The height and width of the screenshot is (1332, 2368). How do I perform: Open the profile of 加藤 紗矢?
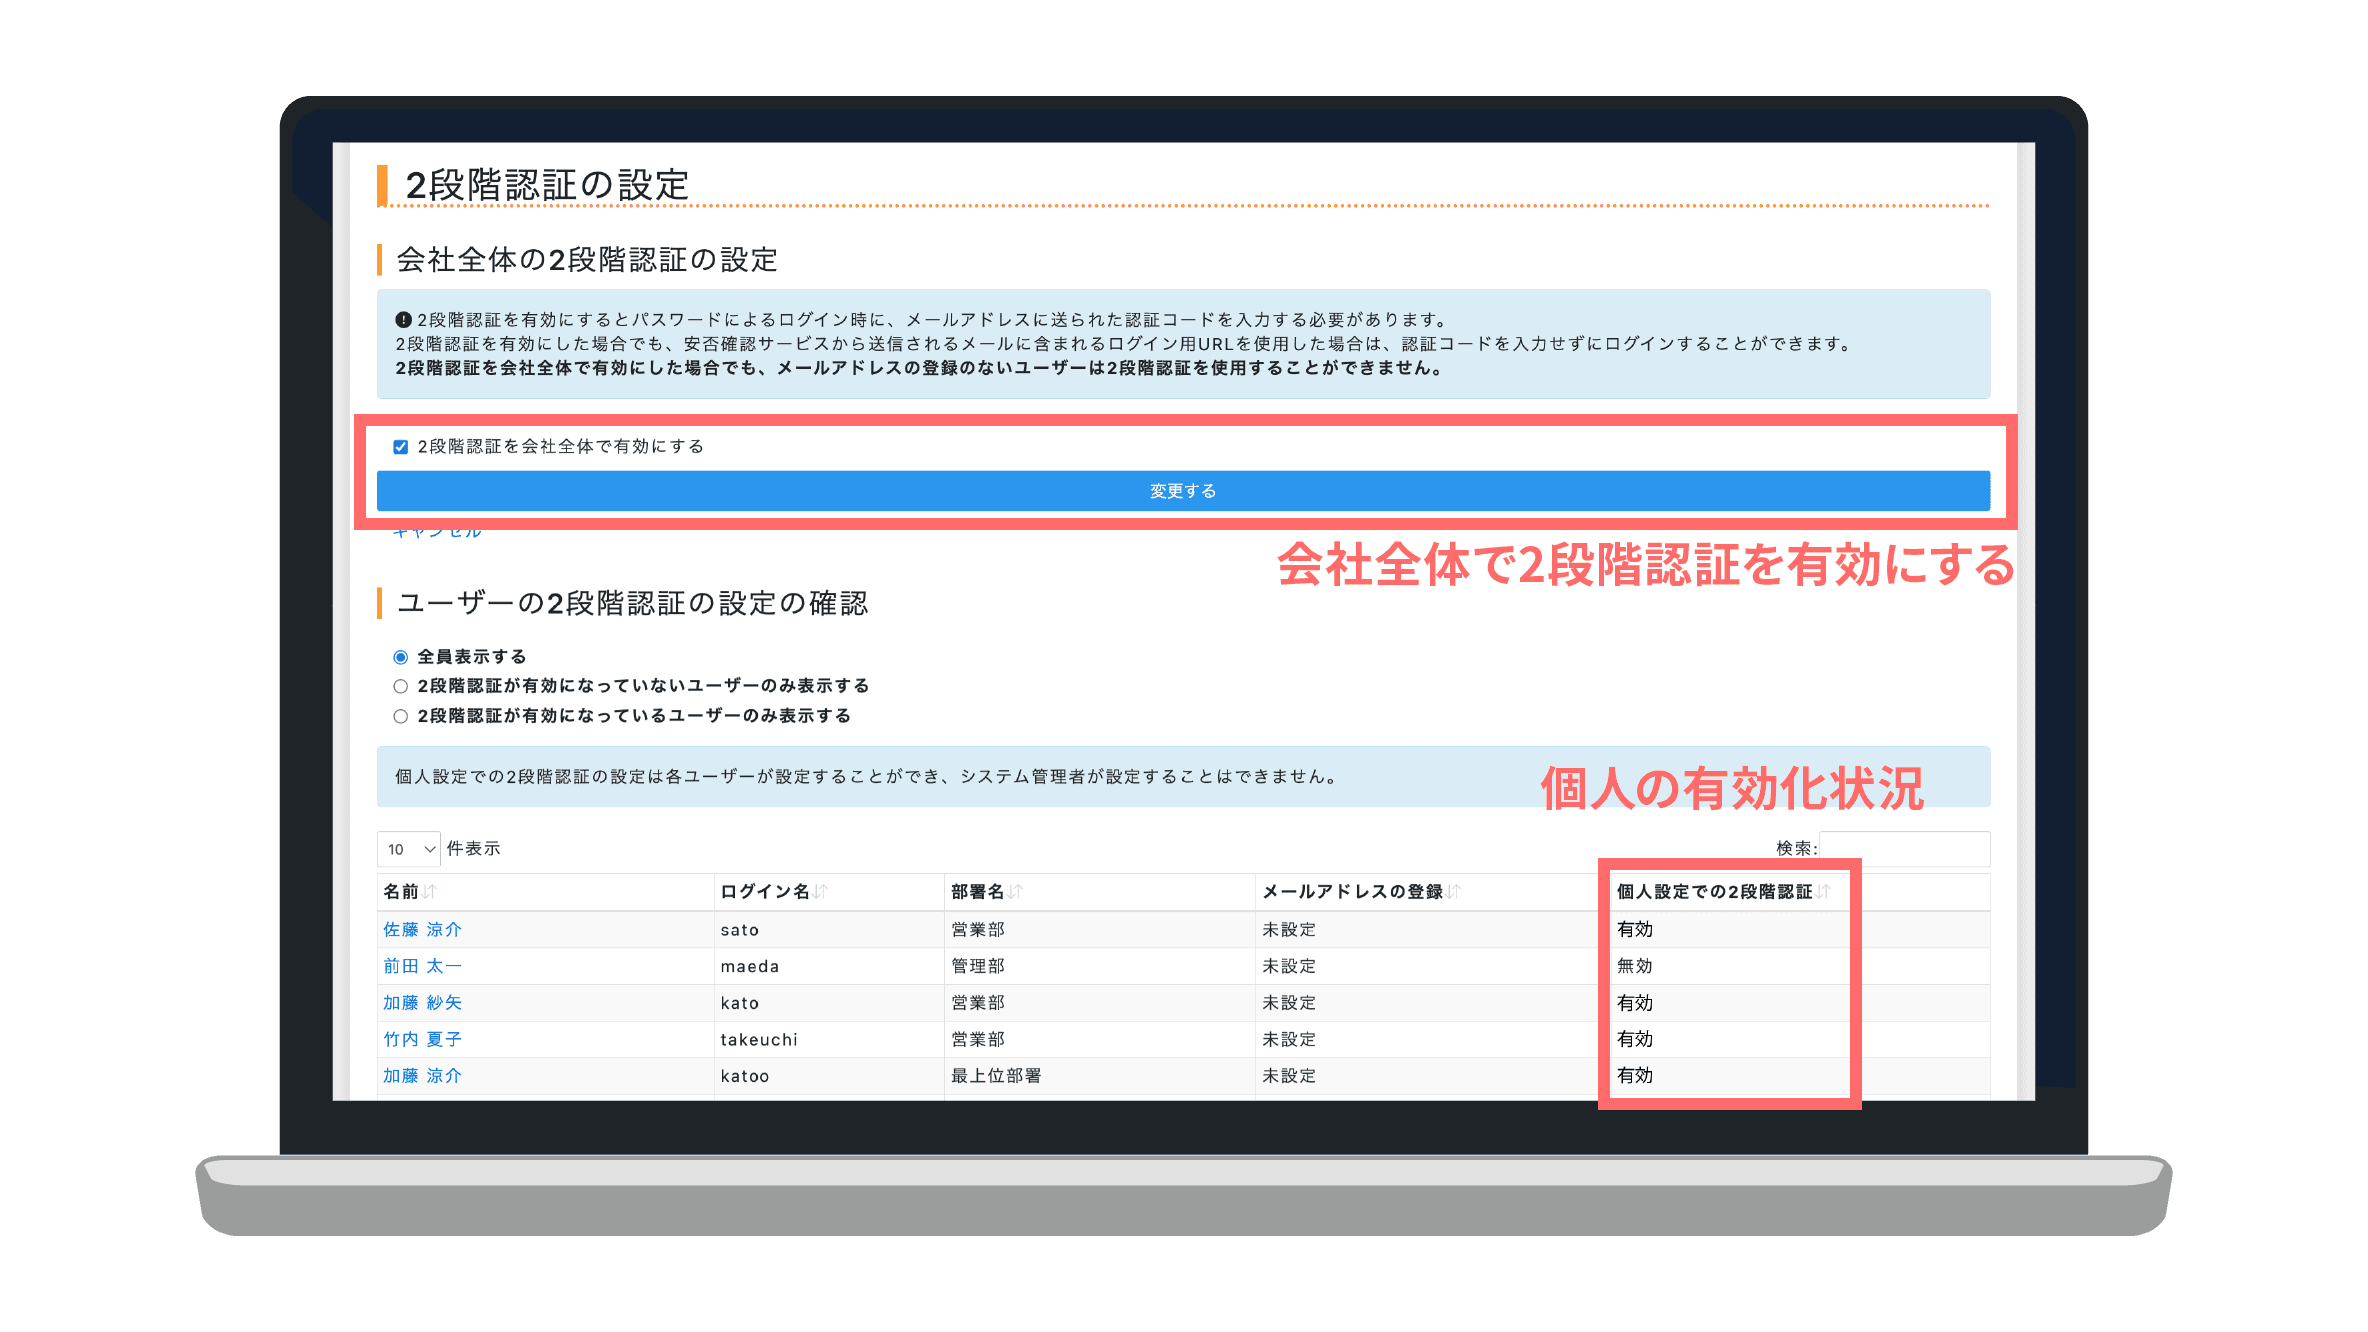tap(421, 1002)
